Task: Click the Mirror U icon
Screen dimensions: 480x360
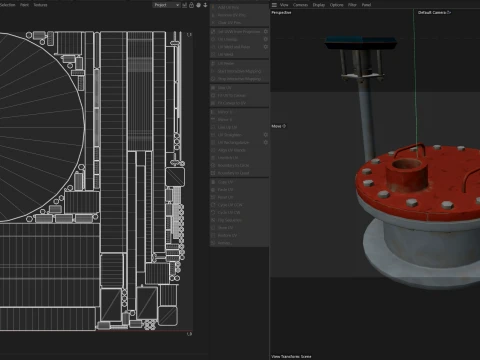Action: [x=213, y=112]
